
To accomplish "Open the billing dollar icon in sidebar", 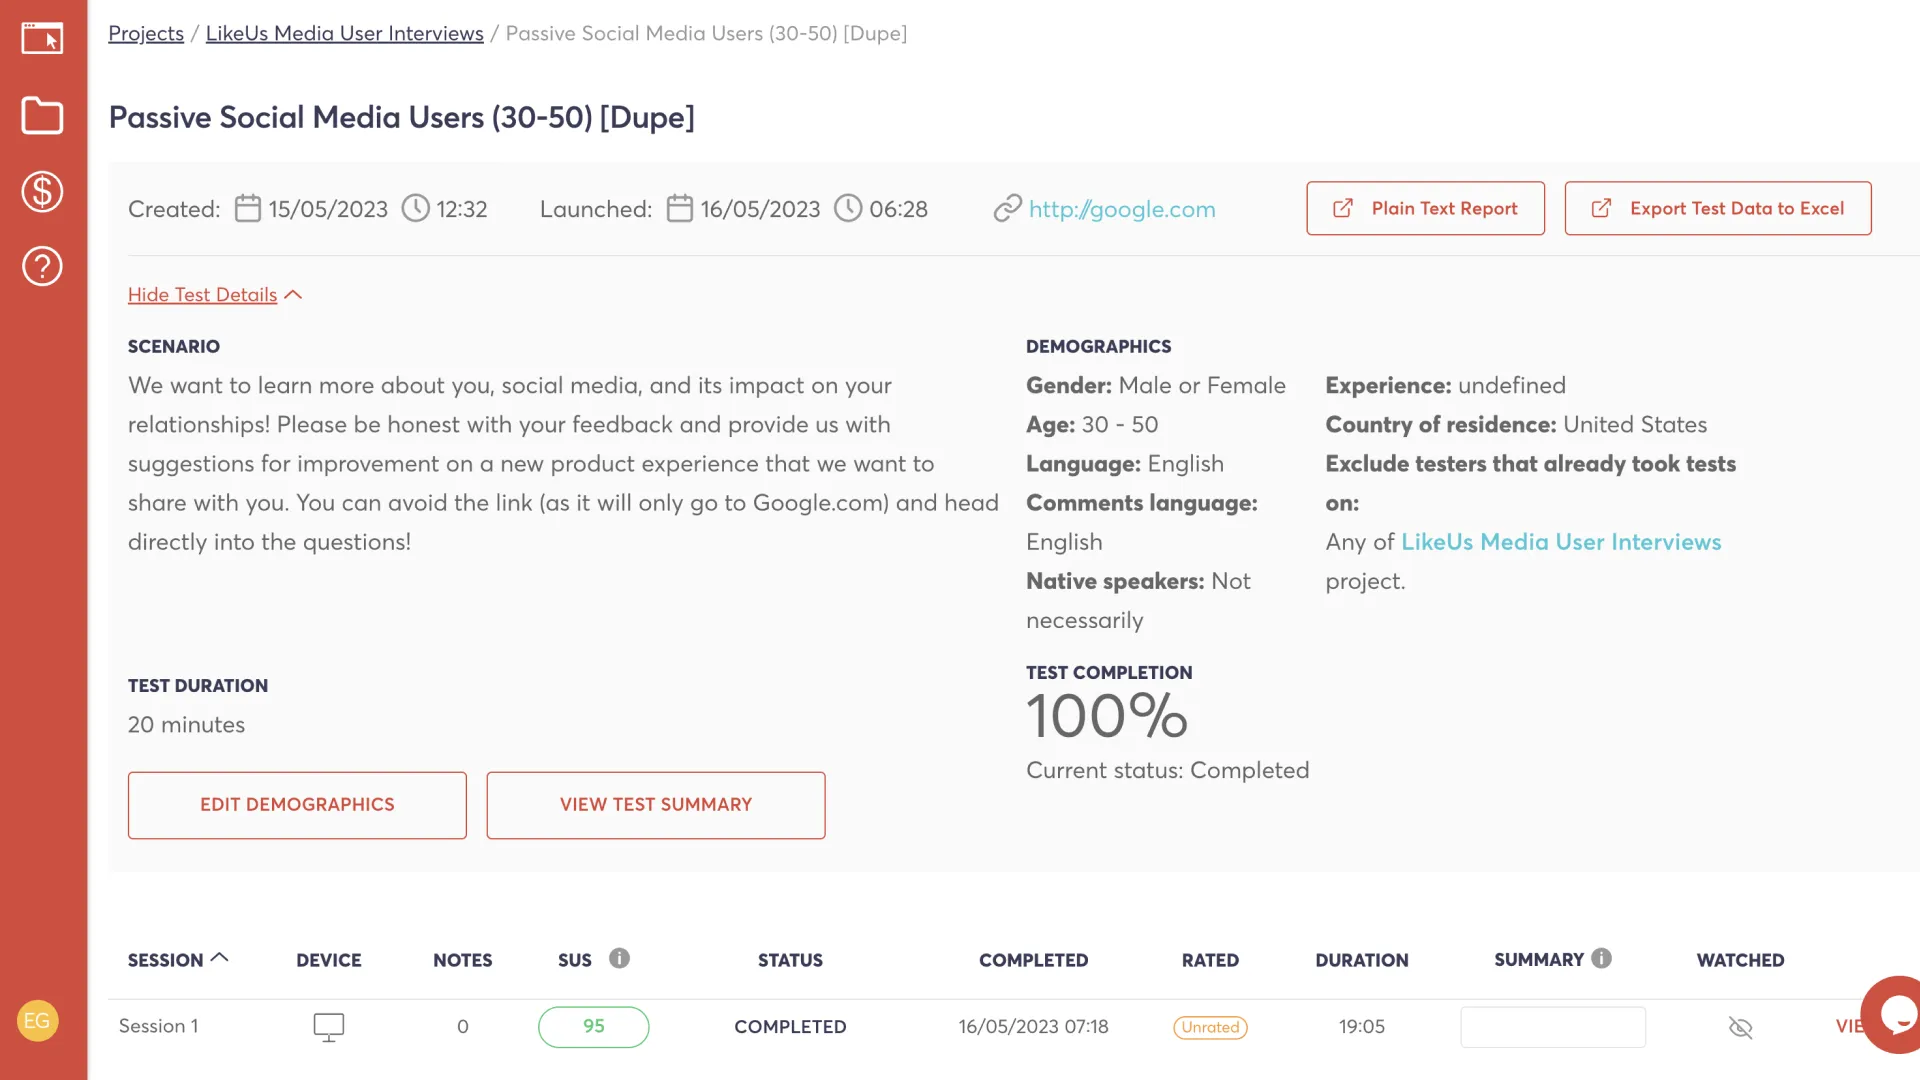I will (x=42, y=191).
